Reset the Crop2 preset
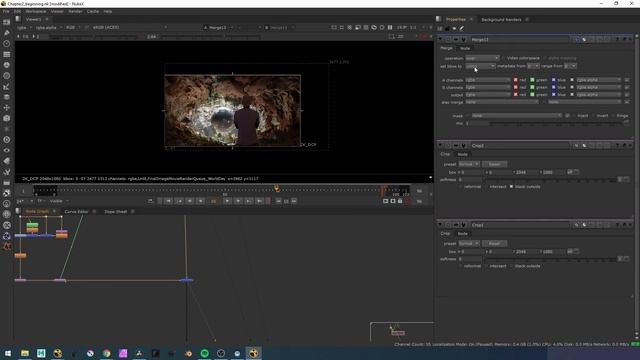The image size is (640, 360). [494, 164]
